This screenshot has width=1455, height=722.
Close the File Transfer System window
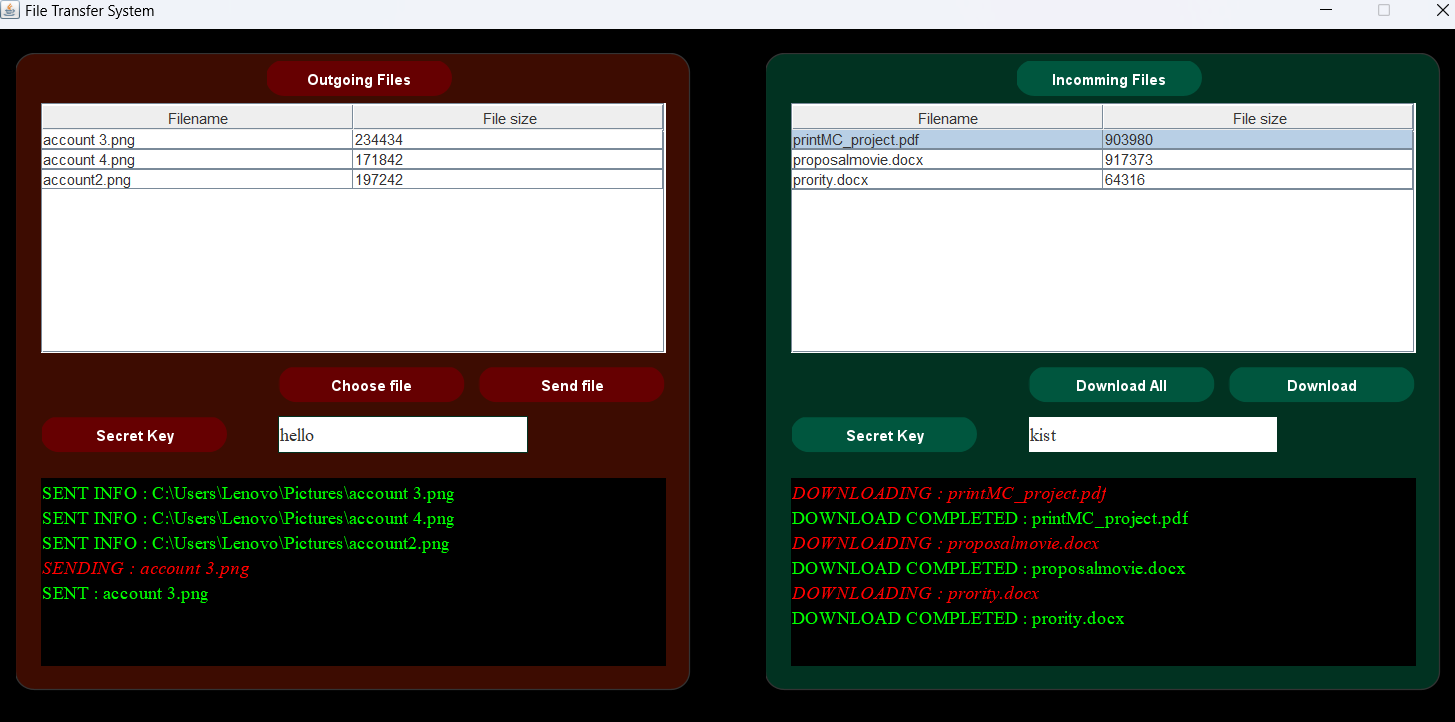tap(1441, 10)
